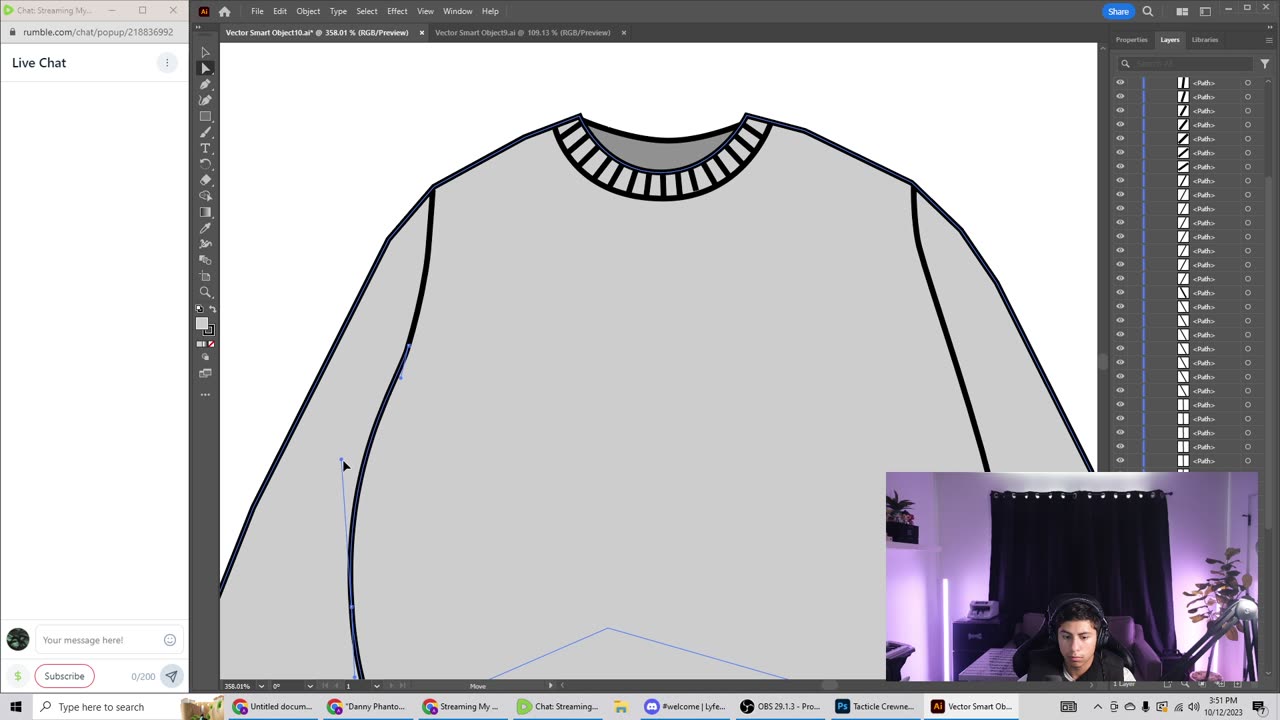Viewport: 1280px width, 720px height.
Task: Collapse the panel dock double arrows
Action: tap(1268, 29)
